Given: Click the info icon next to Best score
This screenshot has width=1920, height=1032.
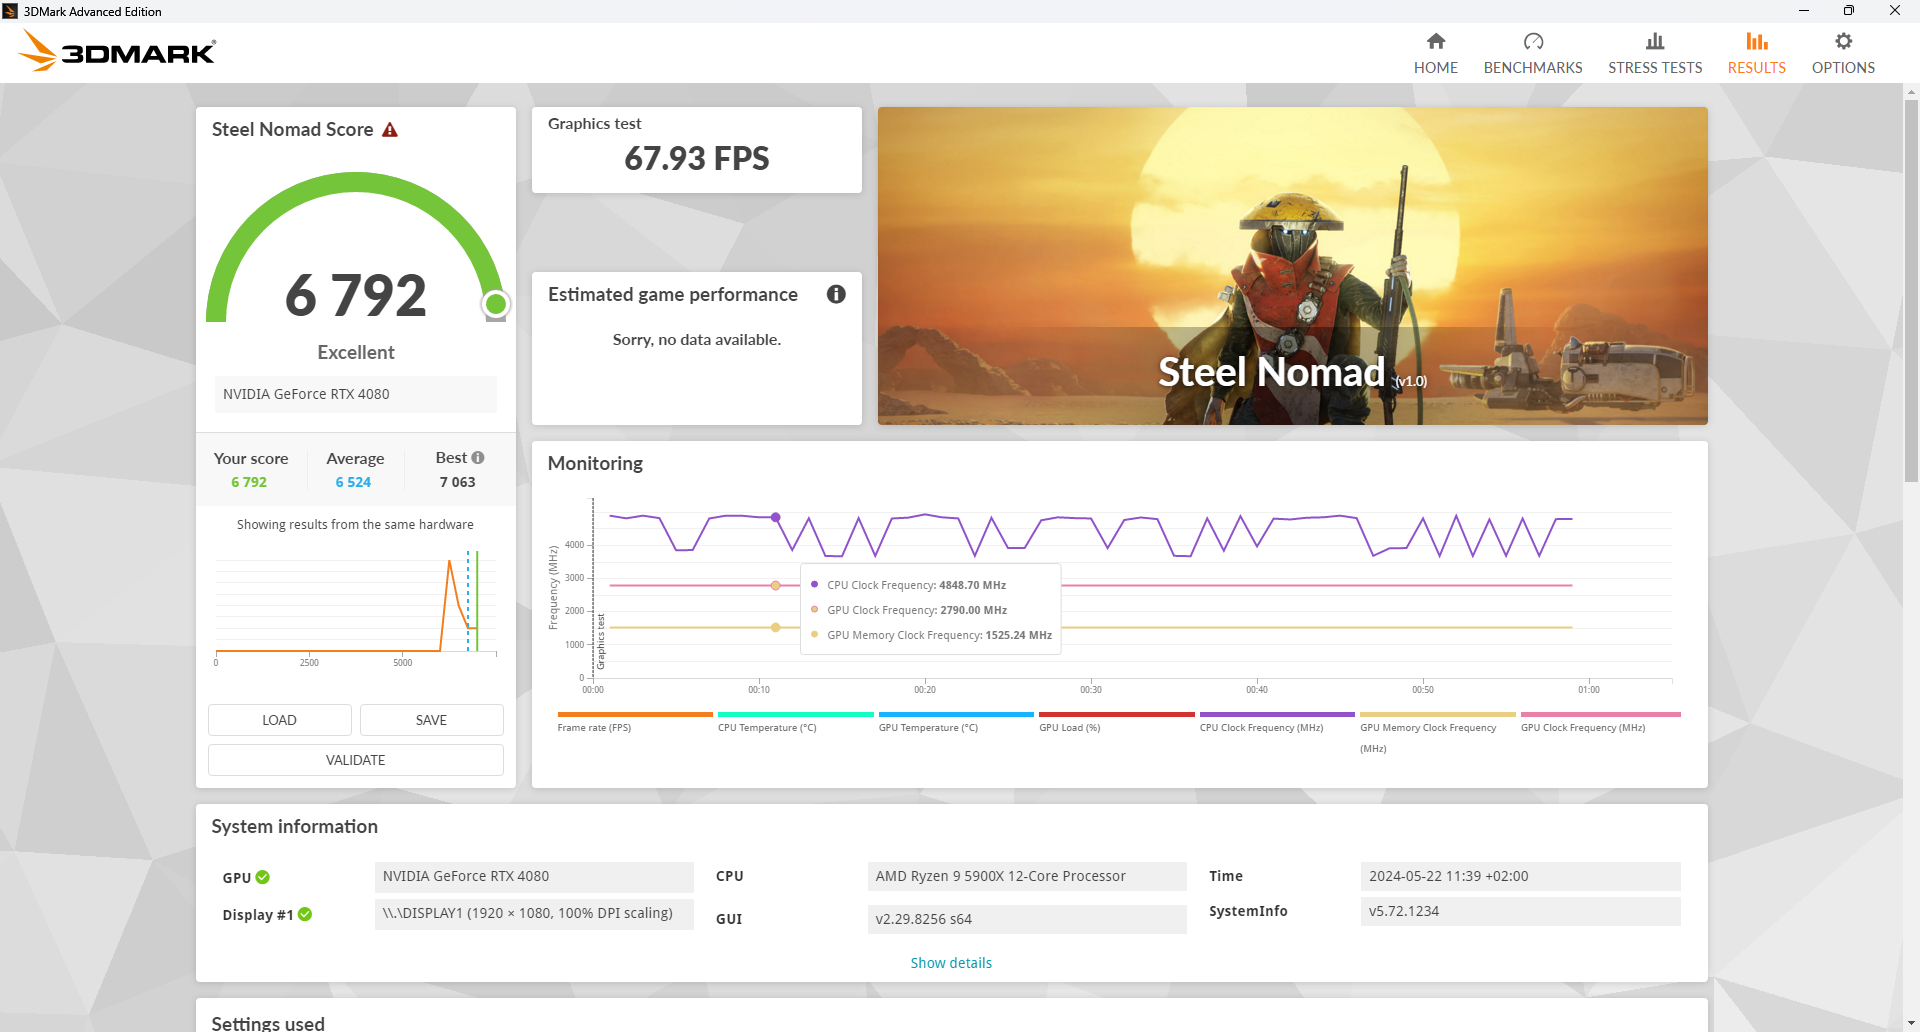Looking at the screenshot, I should pos(478,458).
